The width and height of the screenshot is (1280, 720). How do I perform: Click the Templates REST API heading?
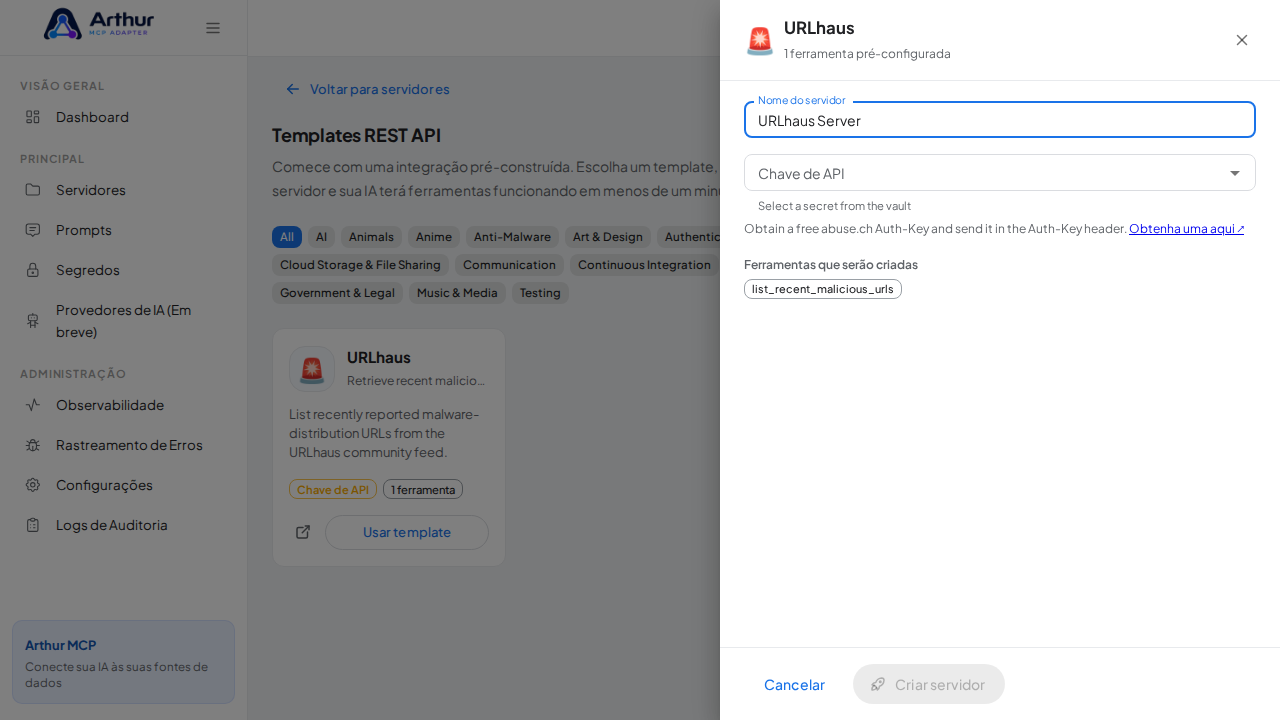pyautogui.click(x=356, y=135)
